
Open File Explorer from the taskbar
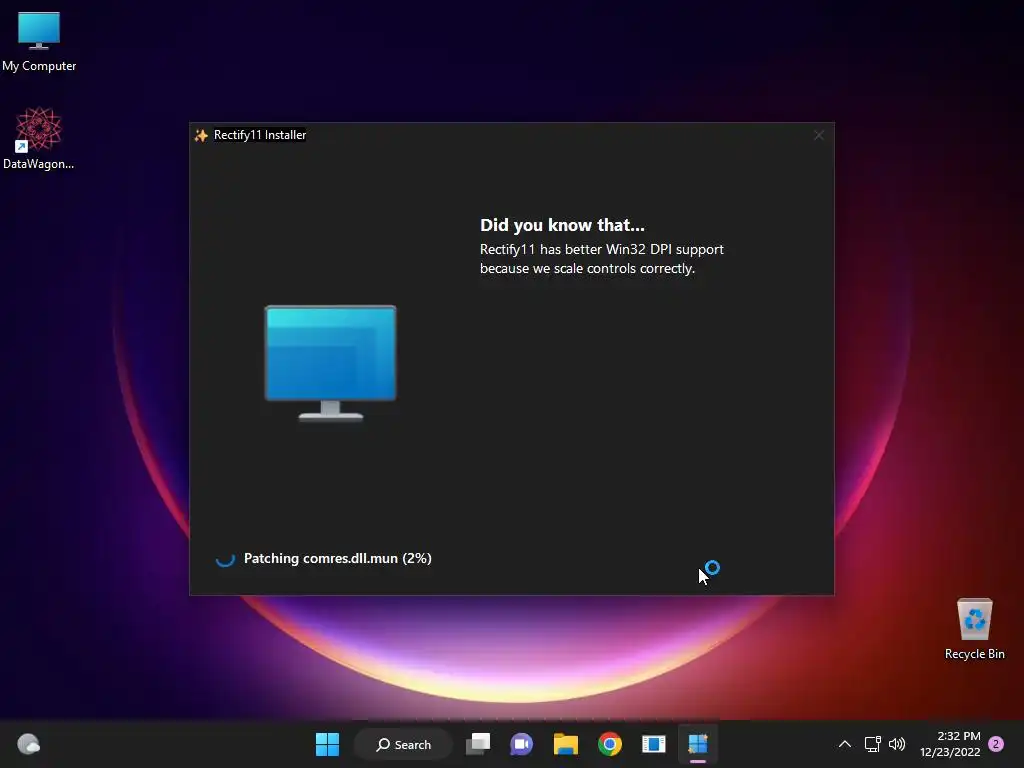[x=566, y=744]
